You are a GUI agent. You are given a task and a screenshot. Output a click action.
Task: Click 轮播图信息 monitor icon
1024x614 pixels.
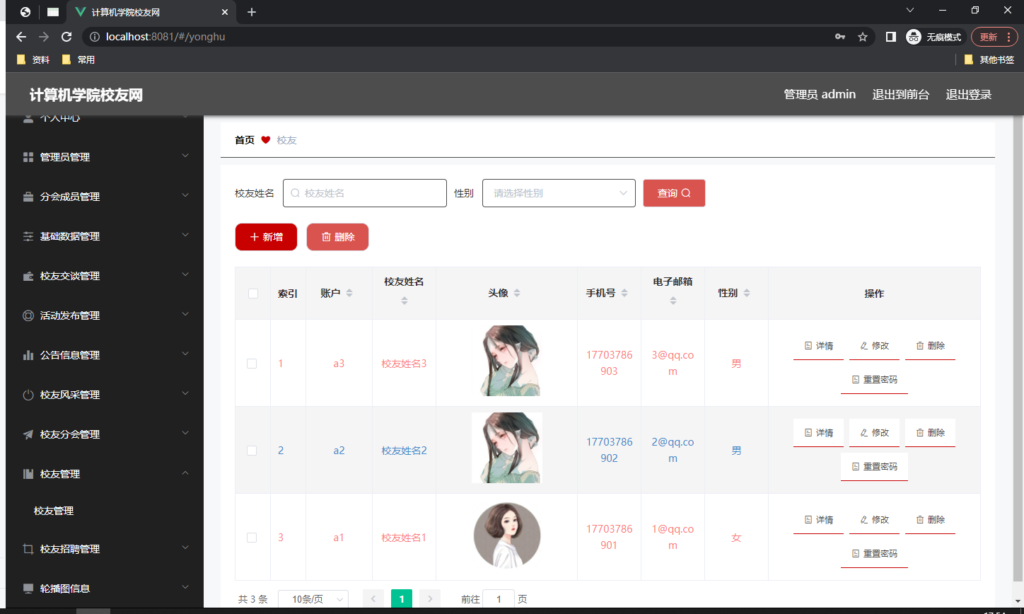[28, 589]
